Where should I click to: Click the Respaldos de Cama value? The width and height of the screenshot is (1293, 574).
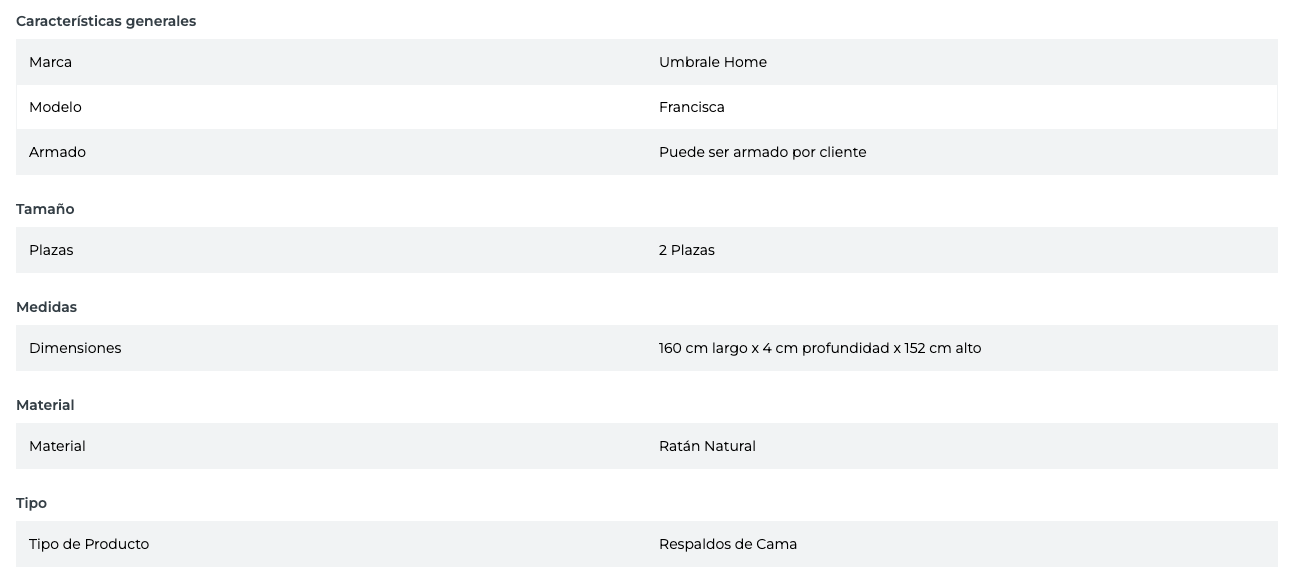(x=727, y=544)
